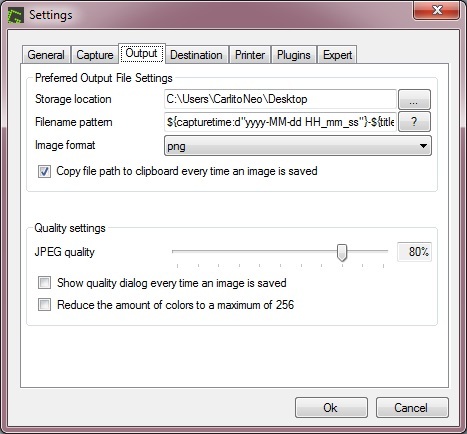Click the Filename pattern input field
This screenshot has height=434, width=467.
coord(280,122)
